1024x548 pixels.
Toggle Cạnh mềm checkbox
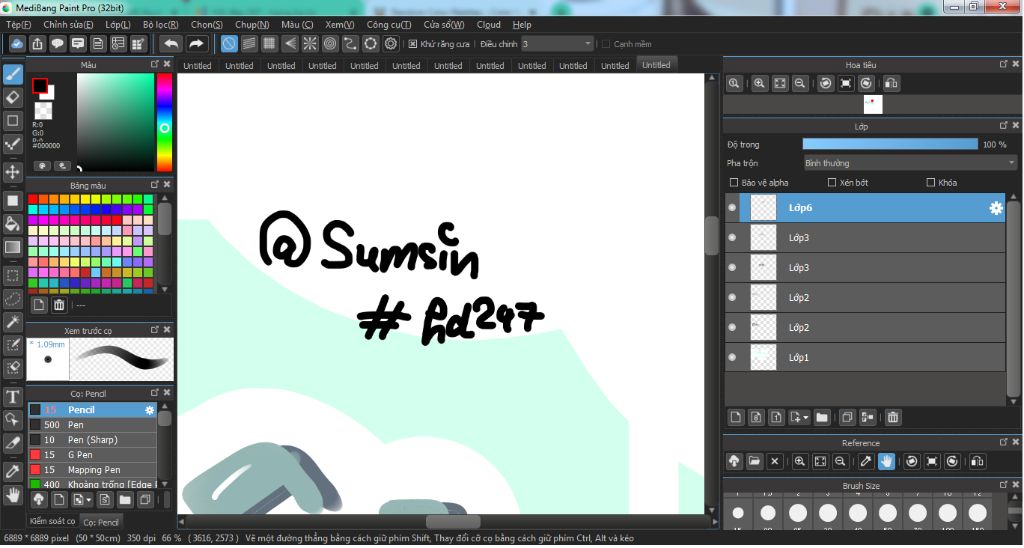click(605, 44)
